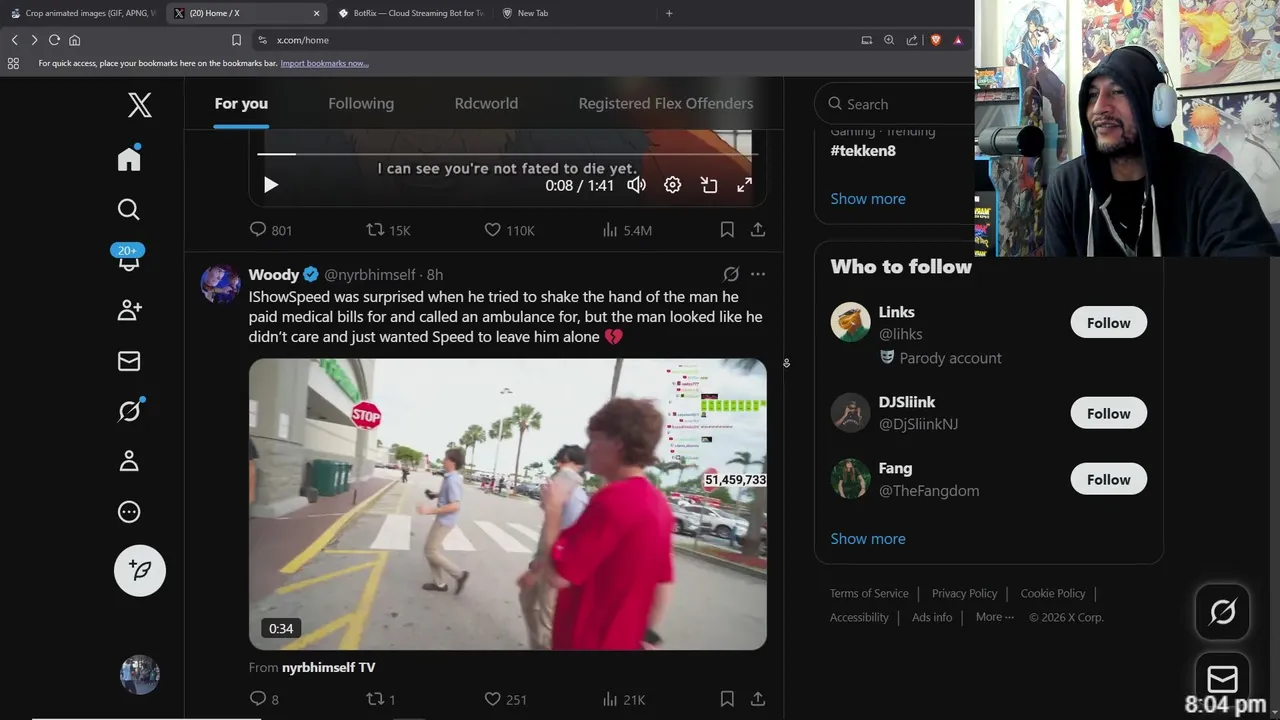Image resolution: width=1280 pixels, height=720 pixels.
Task: Open Privacy Policy link
Action: click(x=964, y=594)
